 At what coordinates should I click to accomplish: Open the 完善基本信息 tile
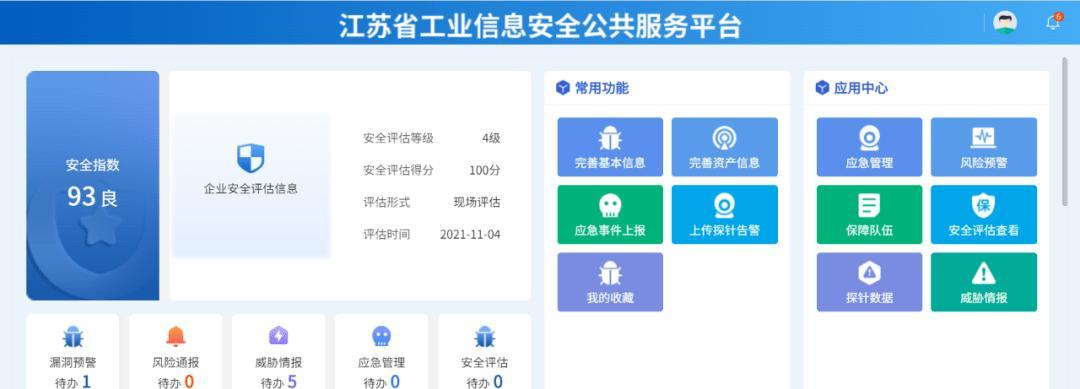610,147
